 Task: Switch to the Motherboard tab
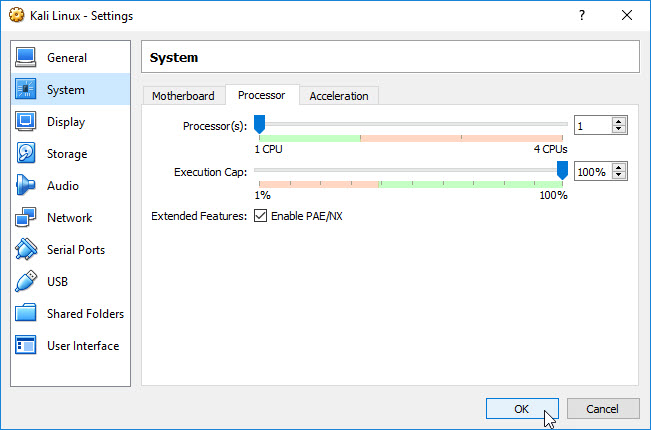click(x=183, y=96)
